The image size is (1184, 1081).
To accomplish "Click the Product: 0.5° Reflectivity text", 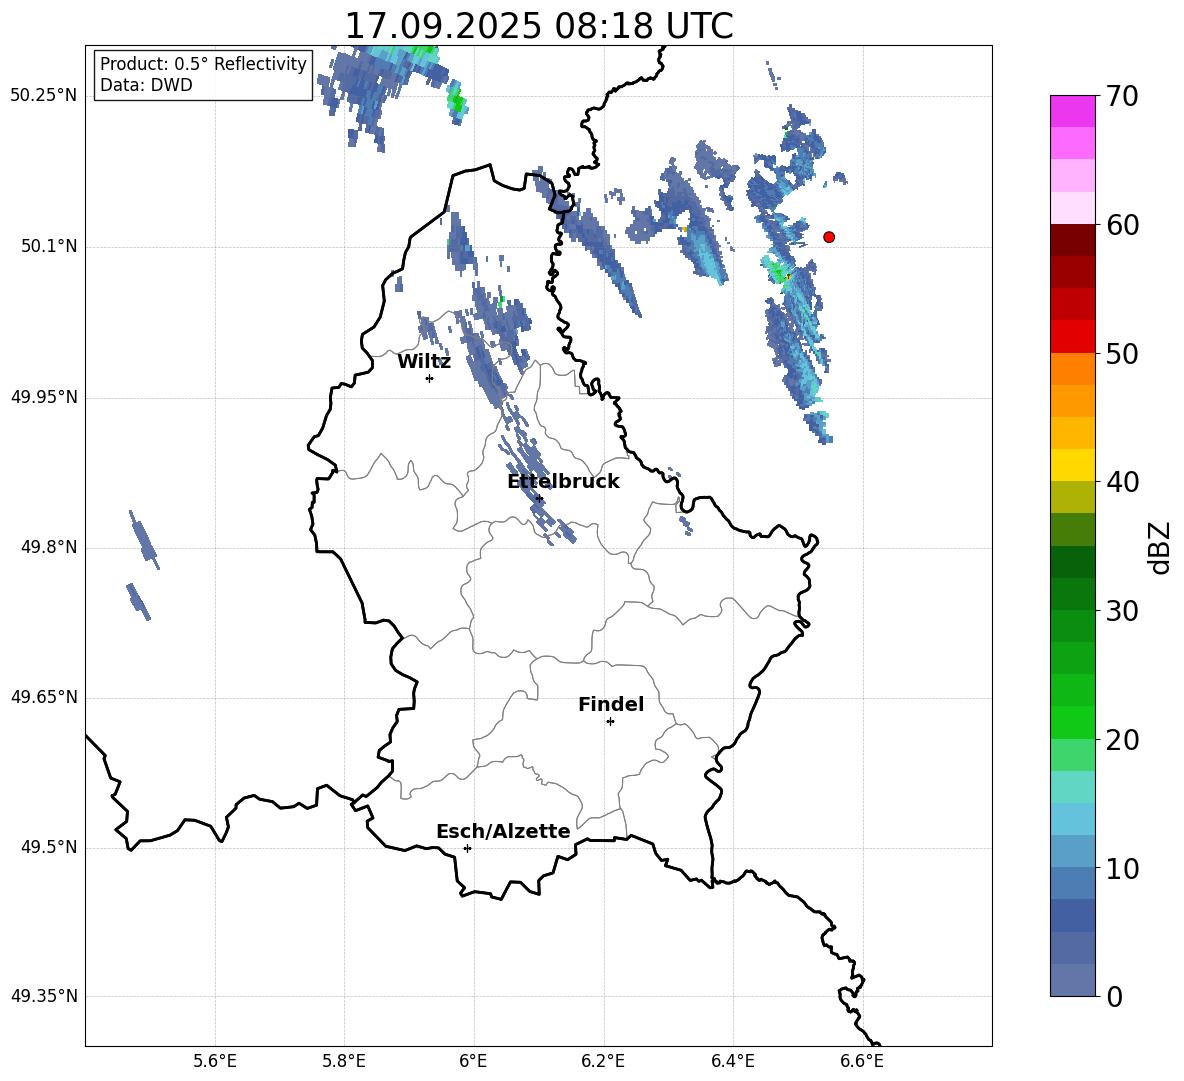I will (203, 63).
